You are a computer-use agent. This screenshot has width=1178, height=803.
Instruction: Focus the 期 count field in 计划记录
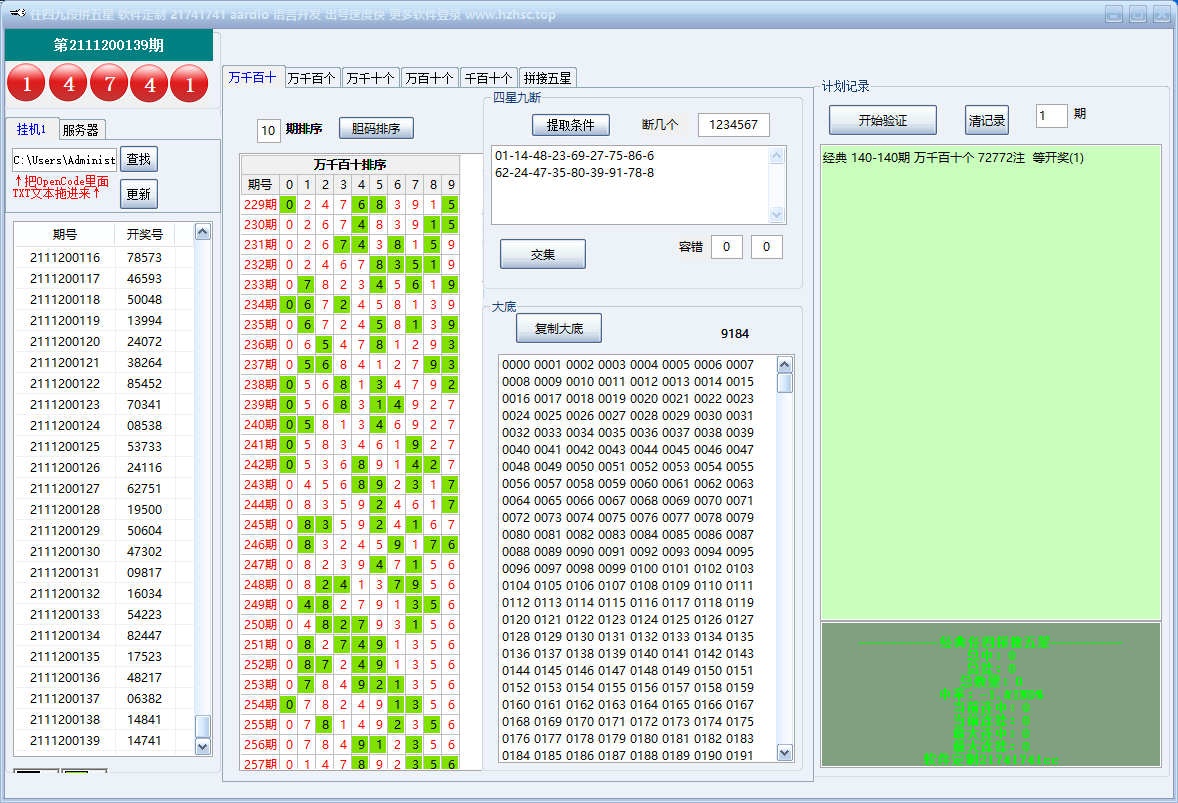pos(1051,116)
